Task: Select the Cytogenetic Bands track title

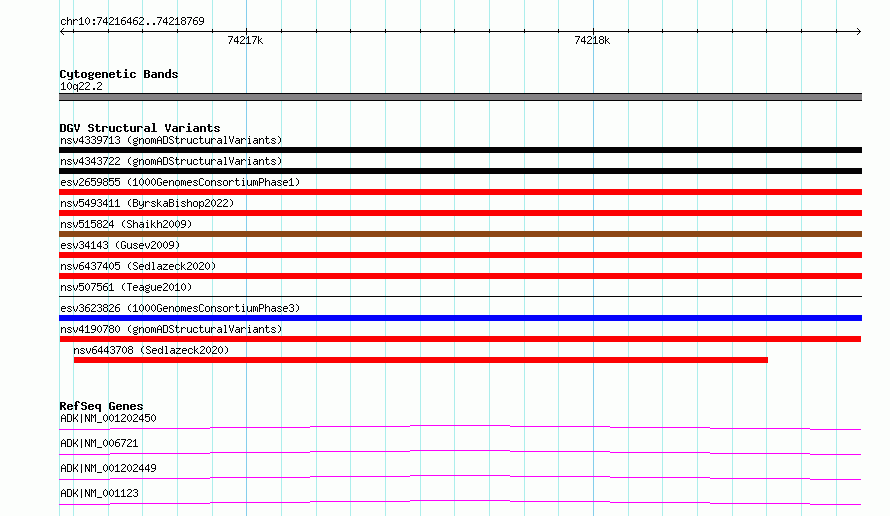Action: tap(119, 74)
